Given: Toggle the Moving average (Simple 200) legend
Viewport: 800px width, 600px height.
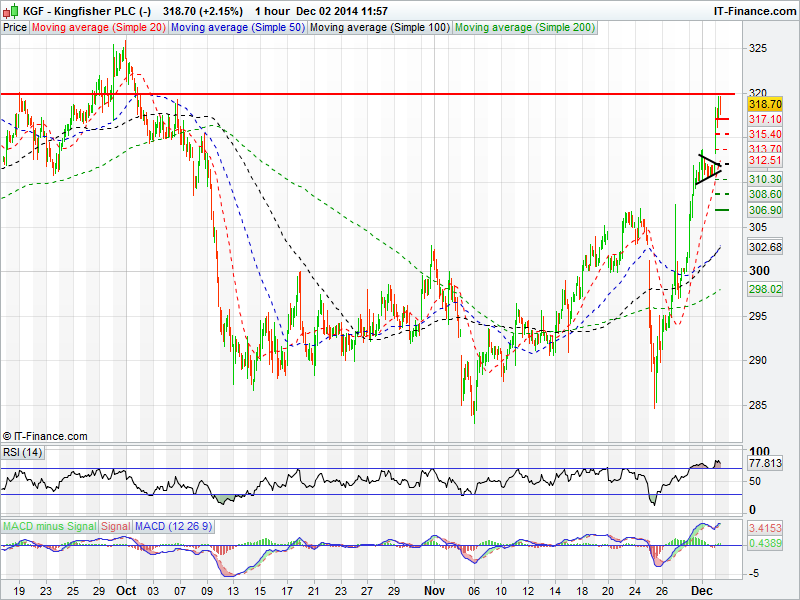Looking at the screenshot, I should click(x=524, y=27).
